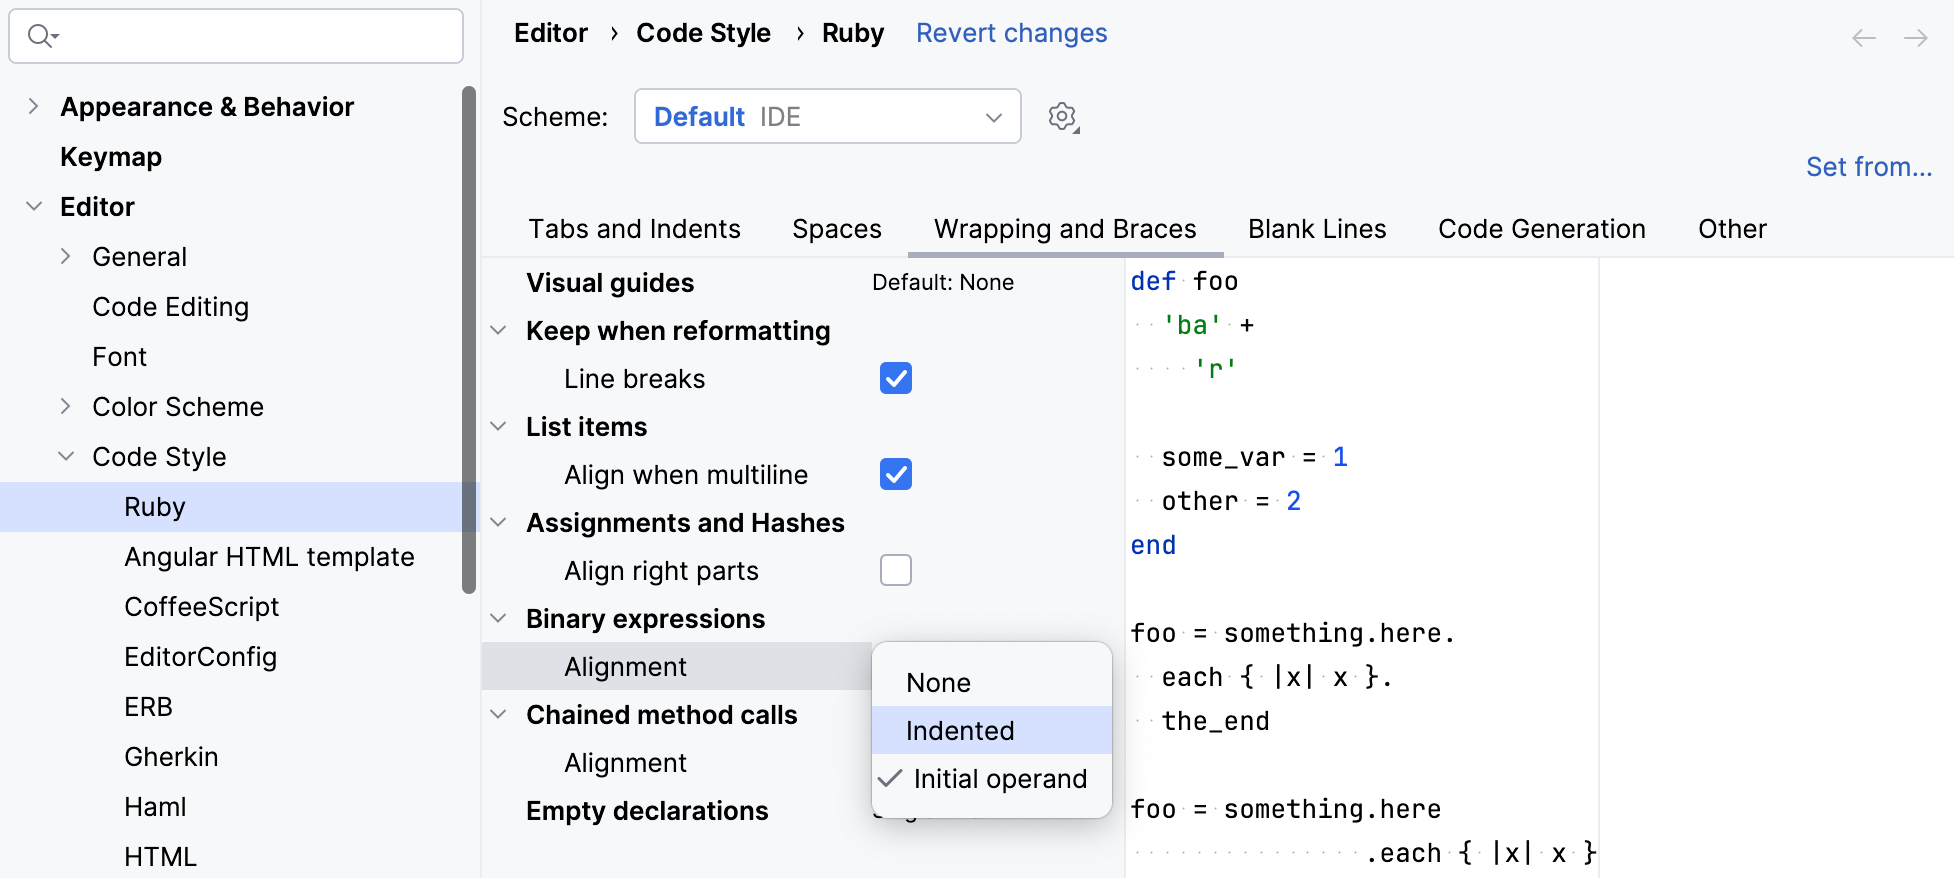Open the scheme gear settings icon

pyautogui.click(x=1062, y=117)
